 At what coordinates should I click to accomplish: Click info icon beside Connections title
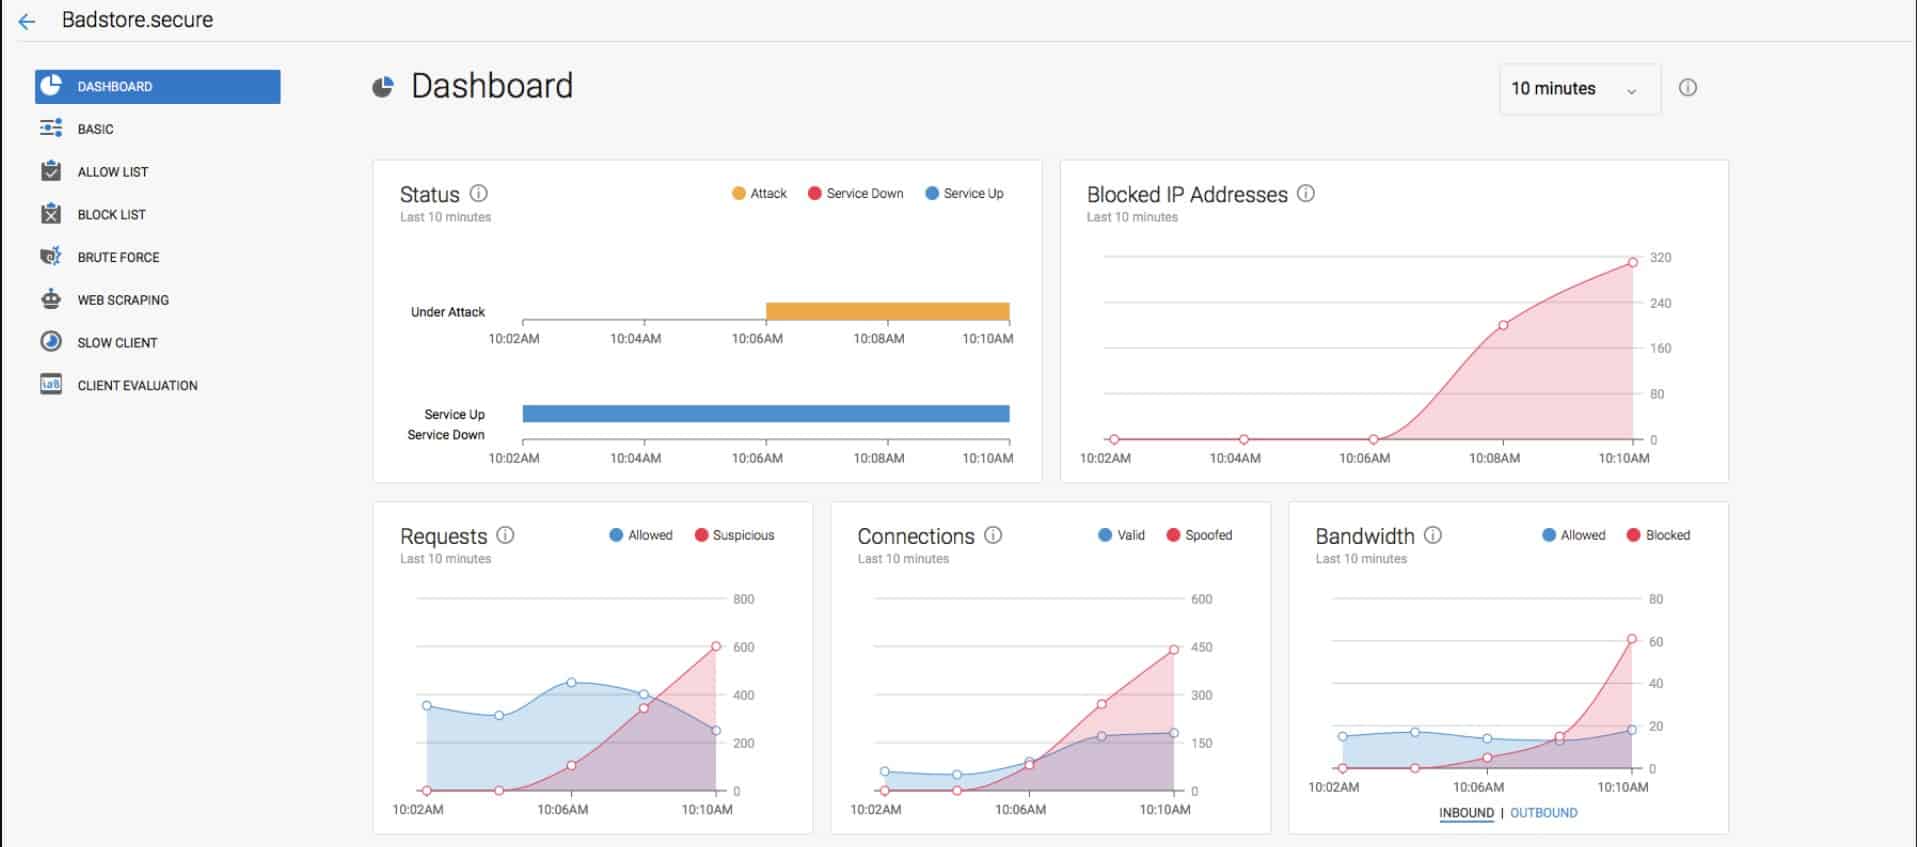click(x=993, y=535)
